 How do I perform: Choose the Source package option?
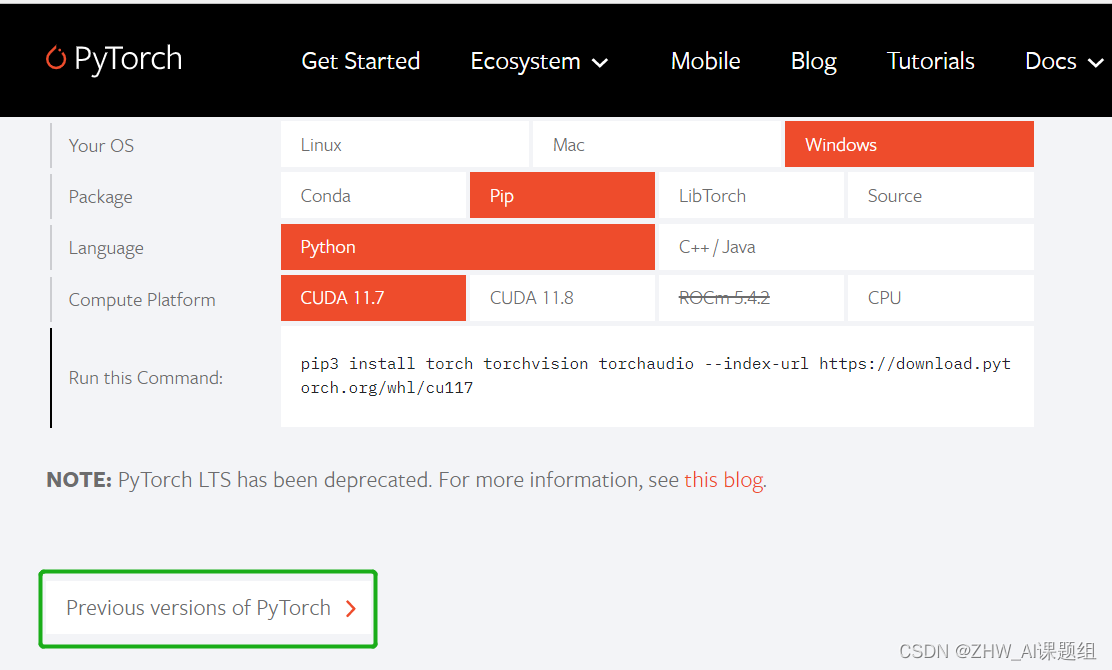pos(940,196)
